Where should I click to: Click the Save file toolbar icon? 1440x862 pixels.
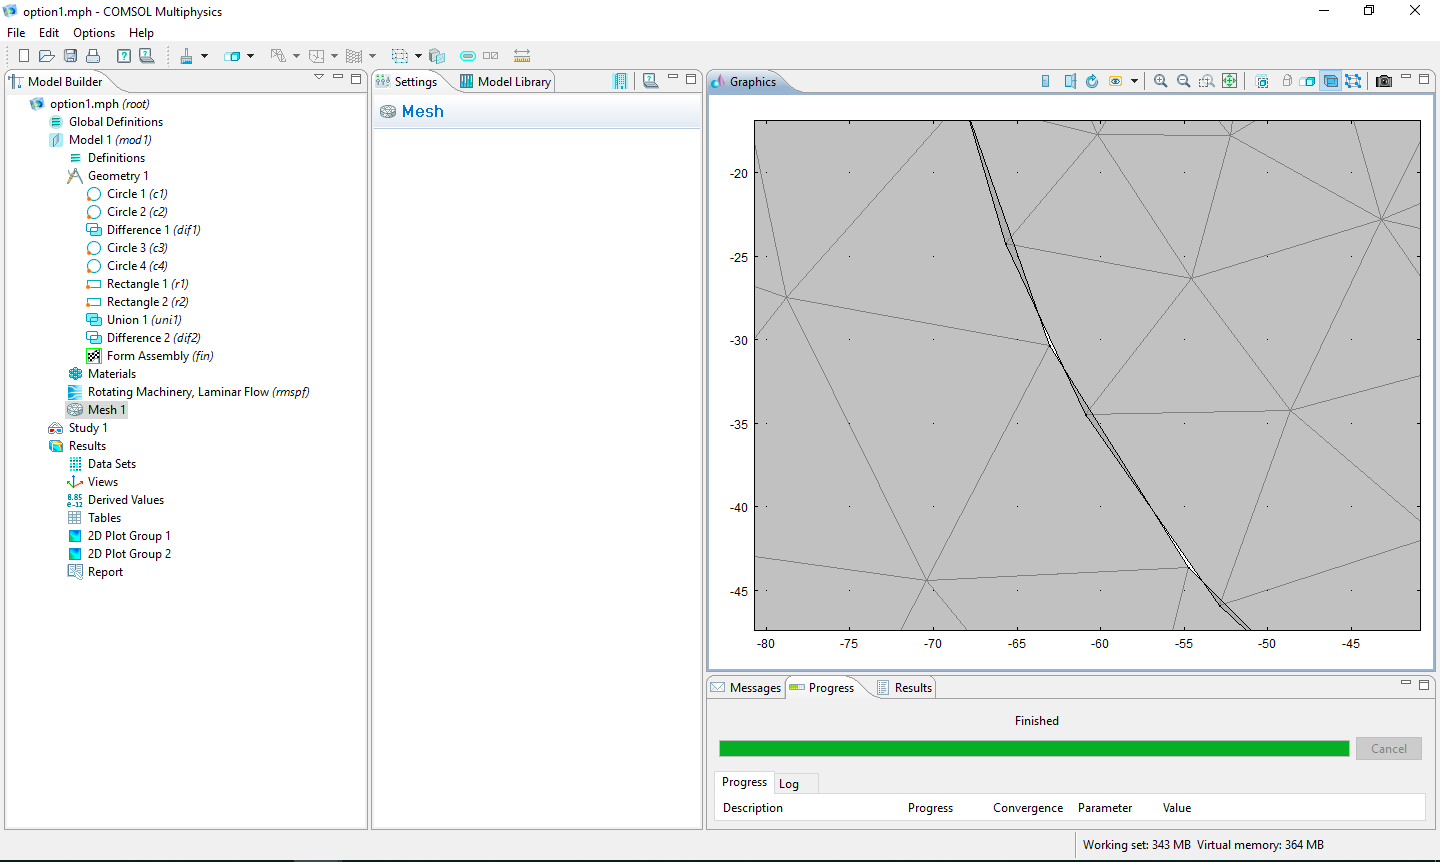[x=70, y=56]
